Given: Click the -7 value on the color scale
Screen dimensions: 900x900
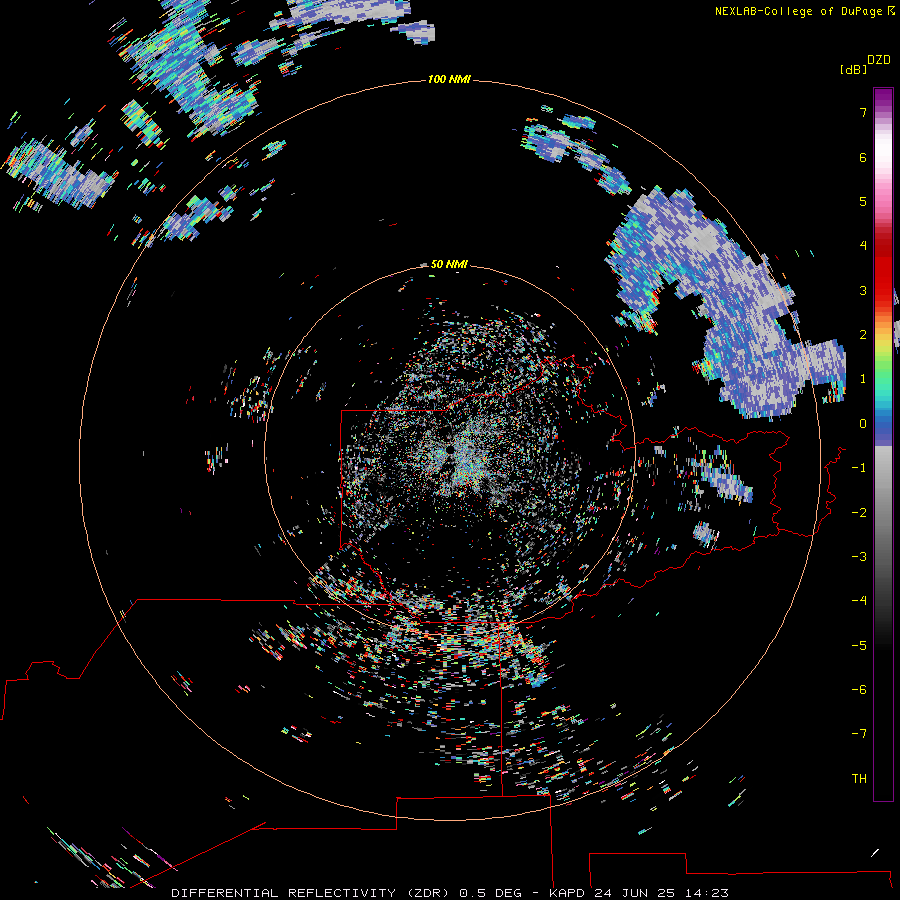Looking at the screenshot, I should (x=859, y=734).
